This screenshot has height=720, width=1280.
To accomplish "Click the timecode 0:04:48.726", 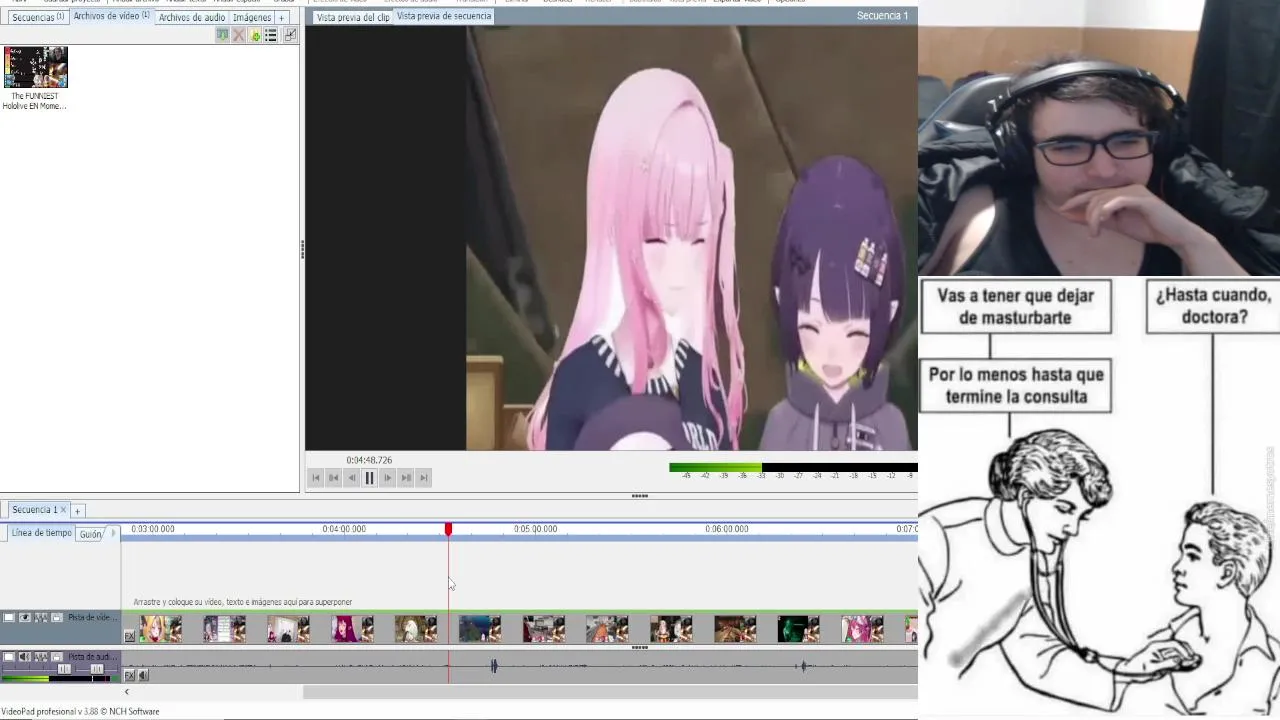I will pyautogui.click(x=369, y=460).
